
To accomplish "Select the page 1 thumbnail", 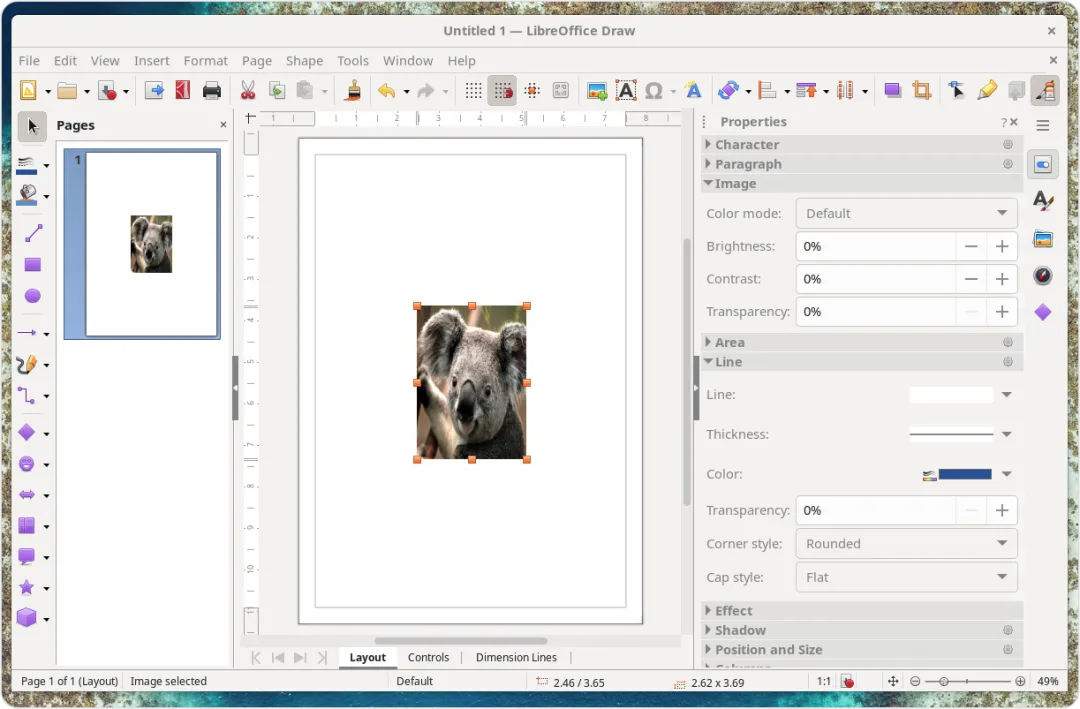I will pos(151,244).
